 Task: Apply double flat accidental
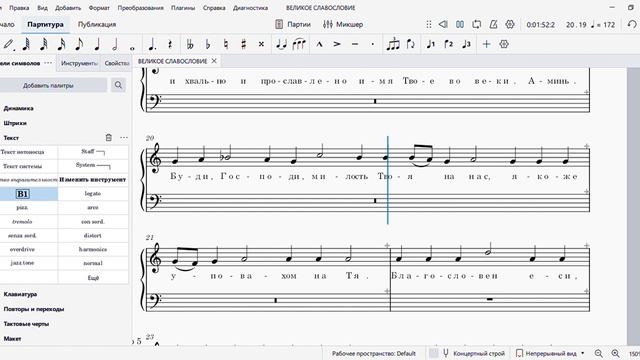(x=190, y=44)
